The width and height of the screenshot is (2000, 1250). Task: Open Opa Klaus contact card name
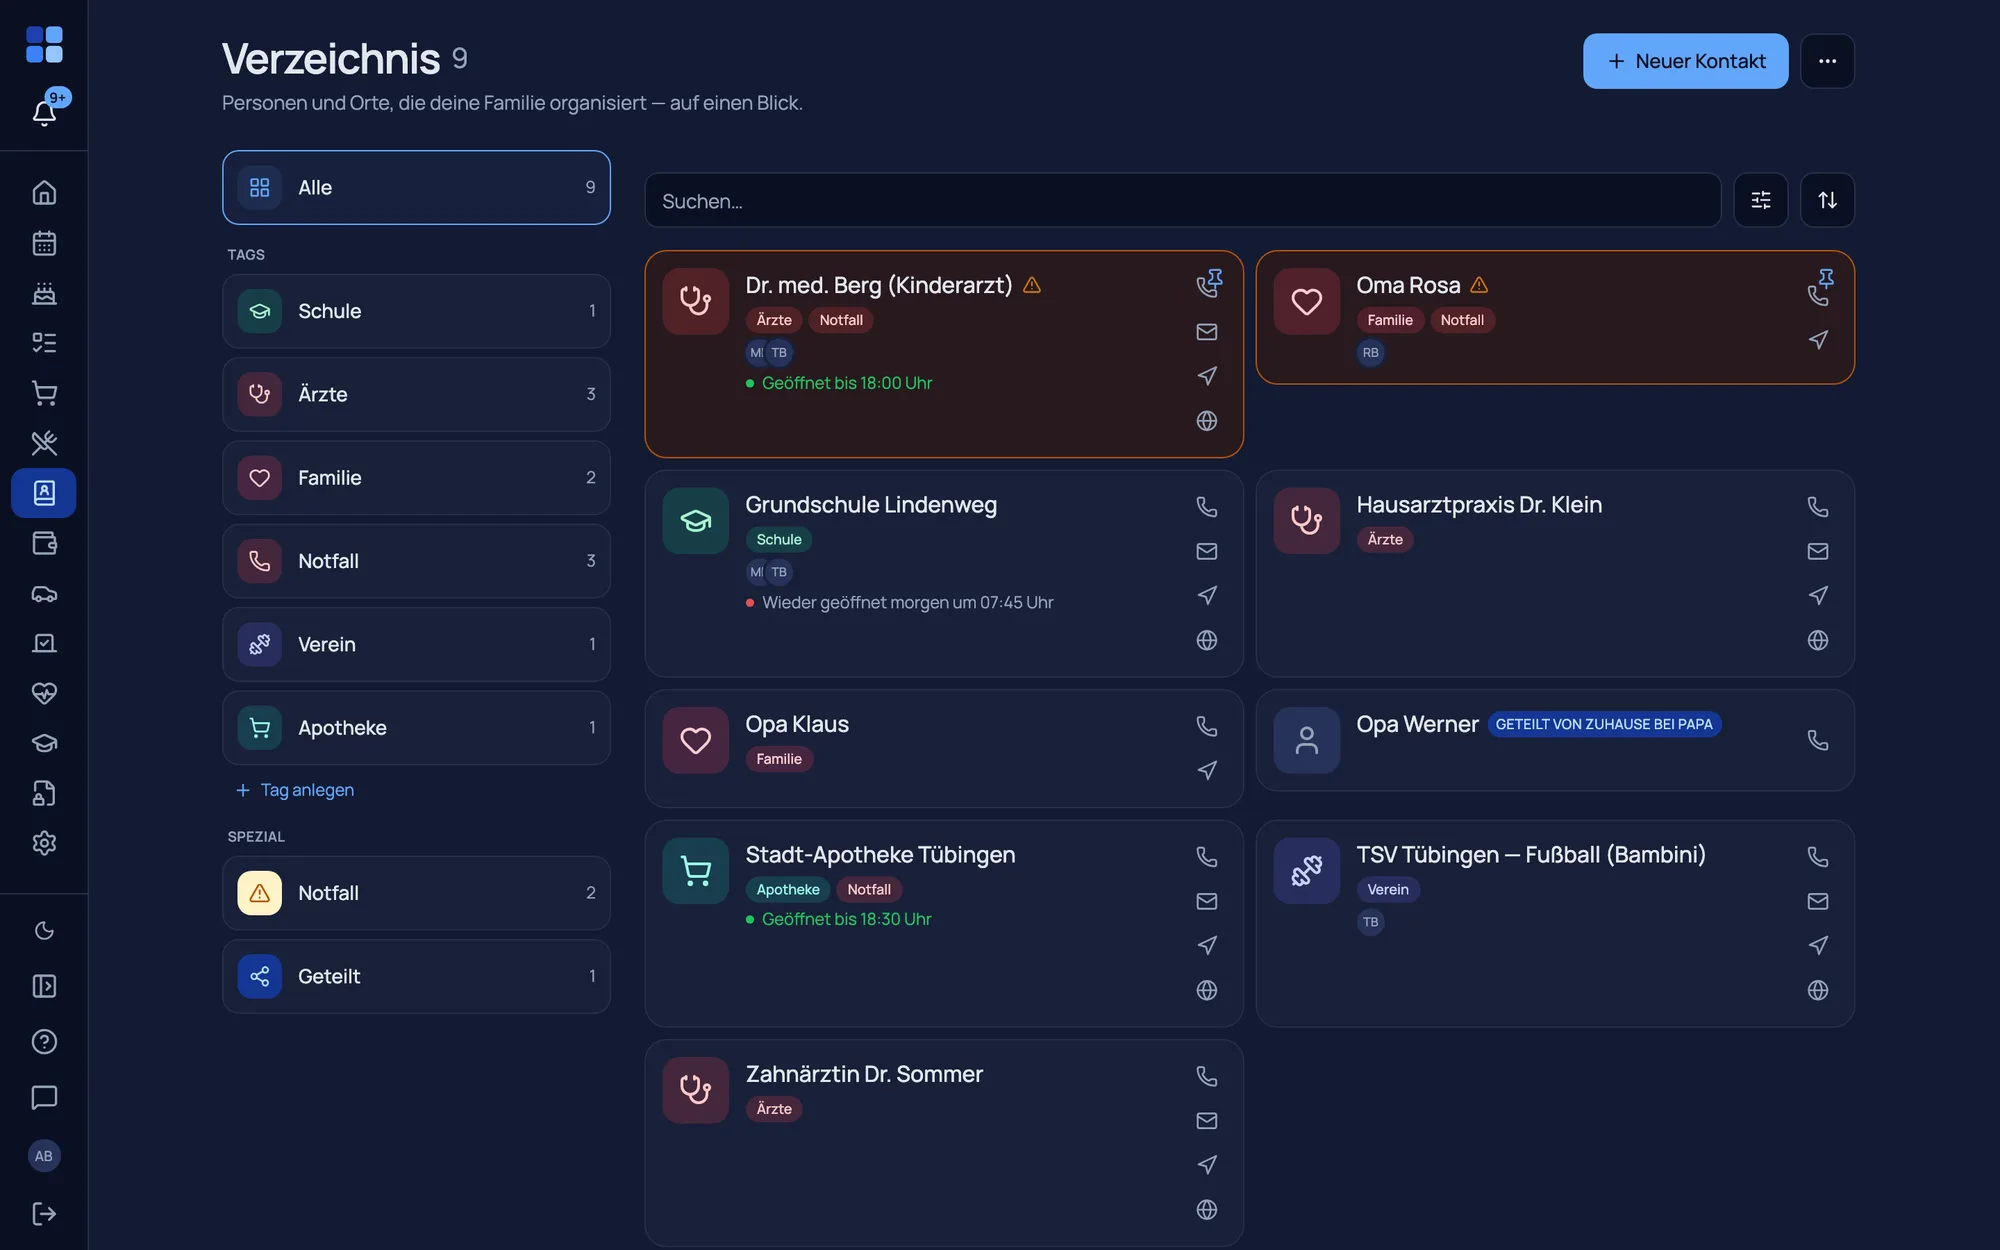797,724
